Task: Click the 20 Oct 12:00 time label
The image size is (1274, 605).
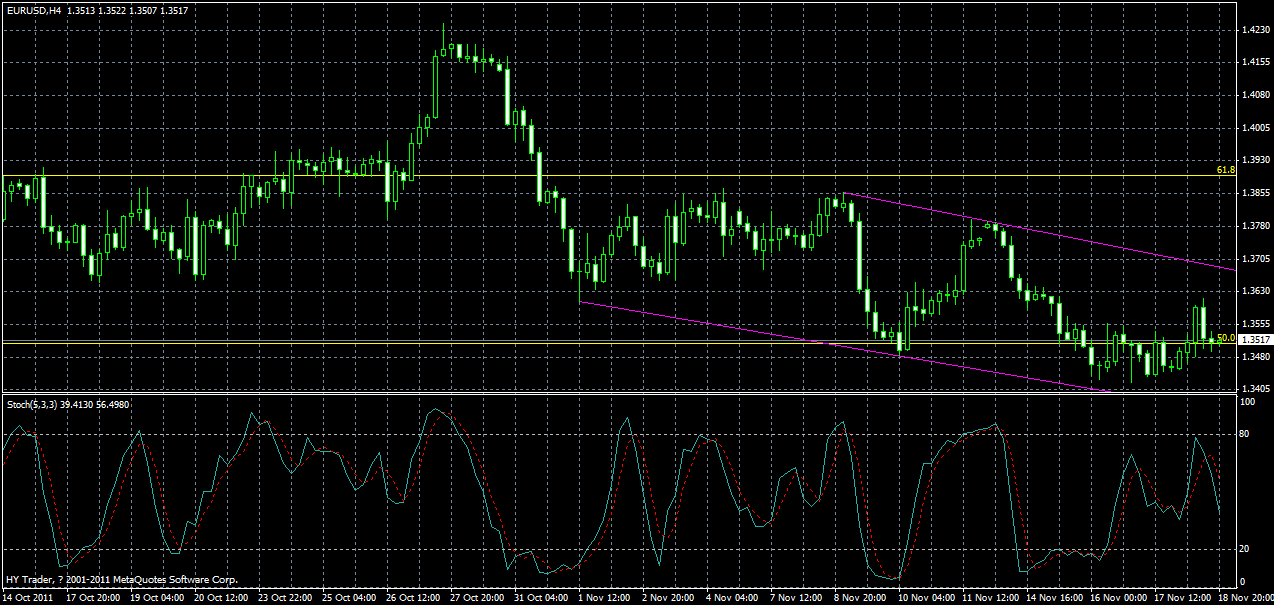Action: click(222, 598)
